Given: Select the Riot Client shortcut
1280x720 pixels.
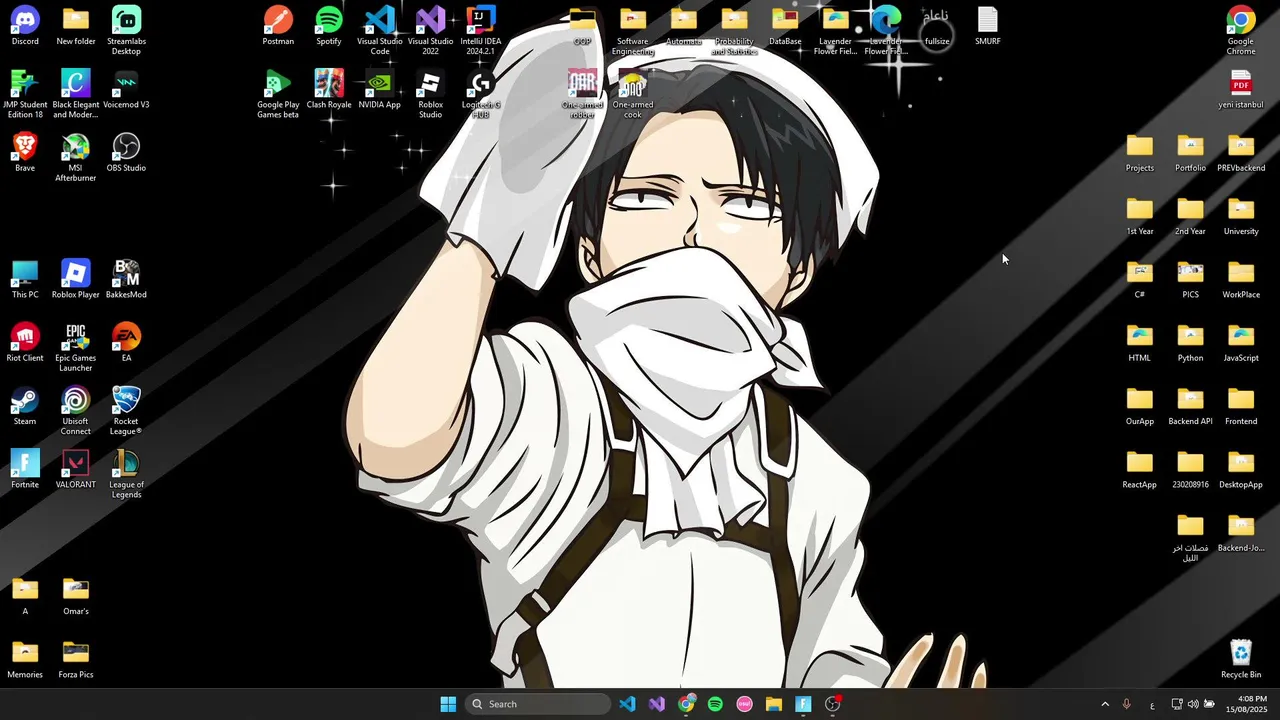Looking at the screenshot, I should [x=25, y=342].
